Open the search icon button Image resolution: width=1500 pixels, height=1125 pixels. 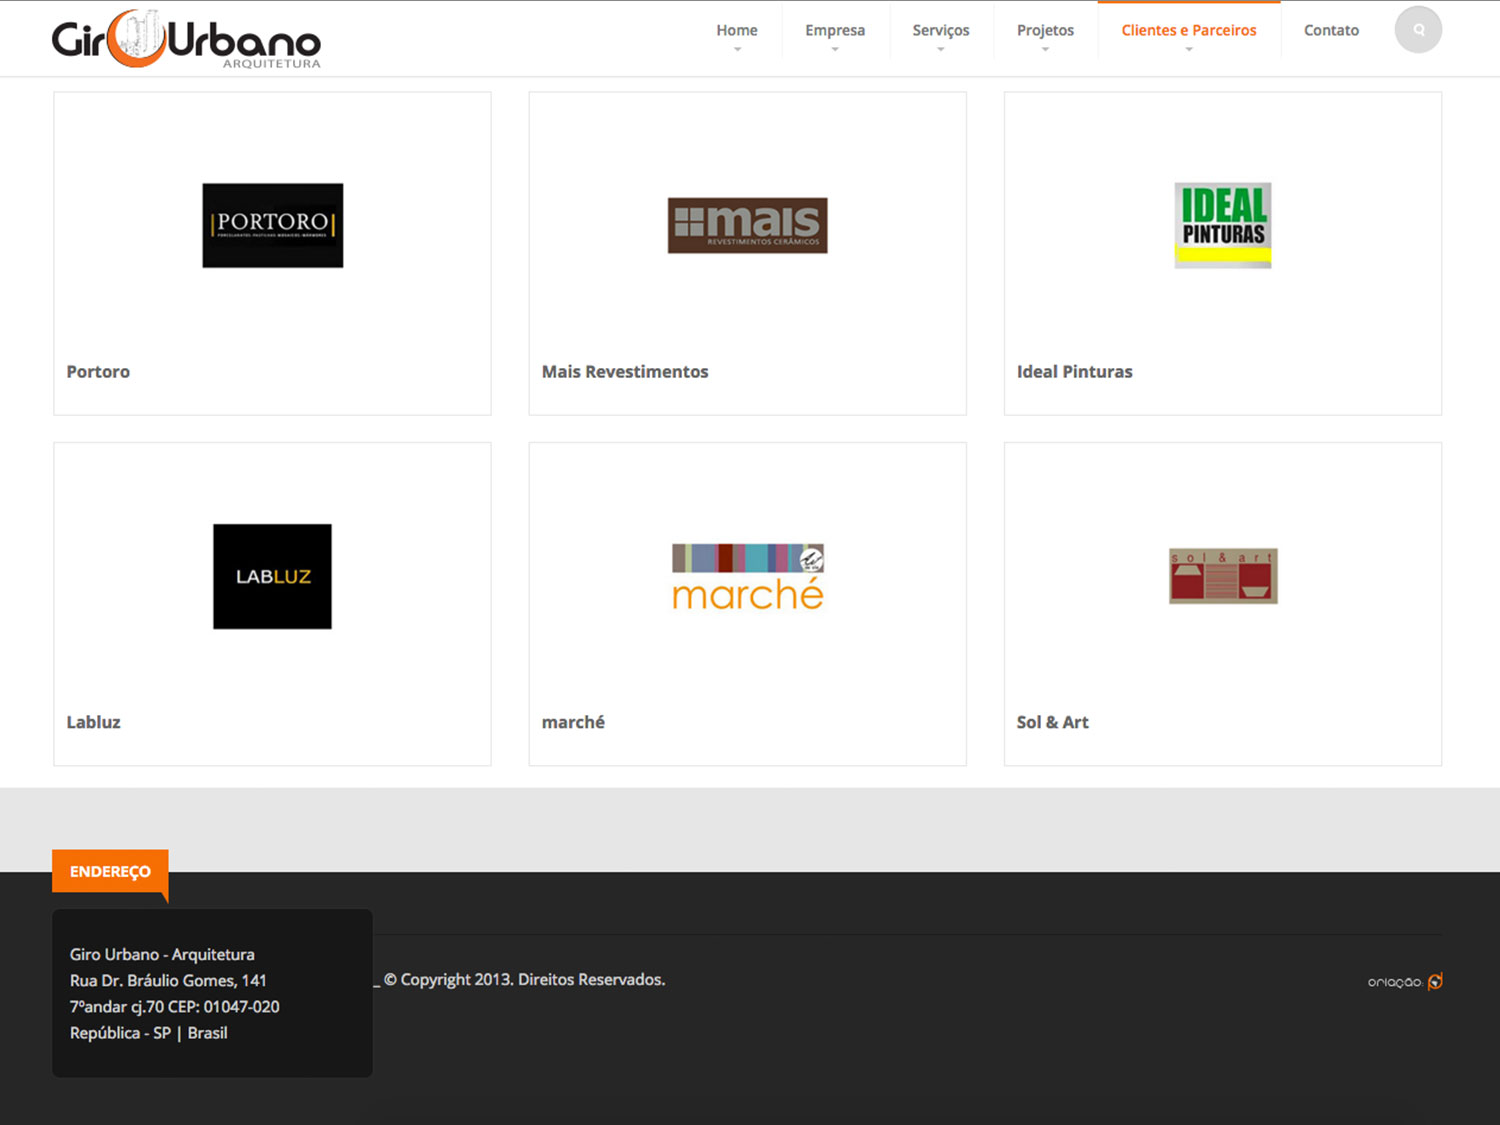(x=1418, y=30)
